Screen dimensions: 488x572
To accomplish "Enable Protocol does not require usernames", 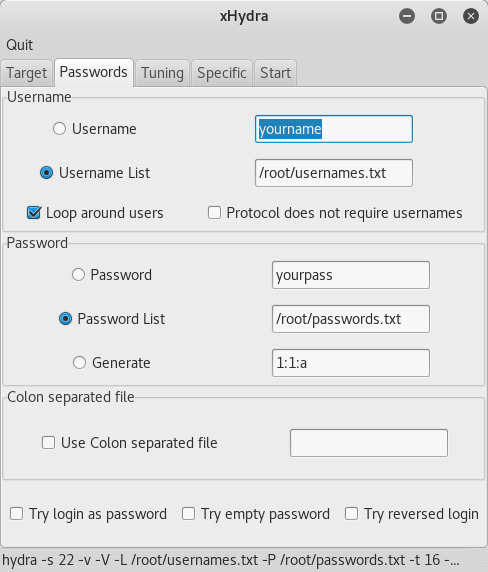I will point(214,213).
